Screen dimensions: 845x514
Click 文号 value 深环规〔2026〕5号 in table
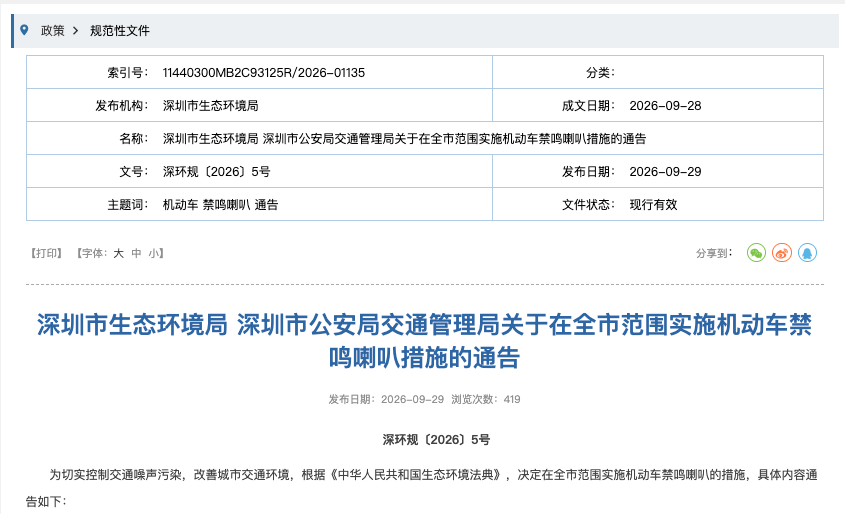click(216, 171)
